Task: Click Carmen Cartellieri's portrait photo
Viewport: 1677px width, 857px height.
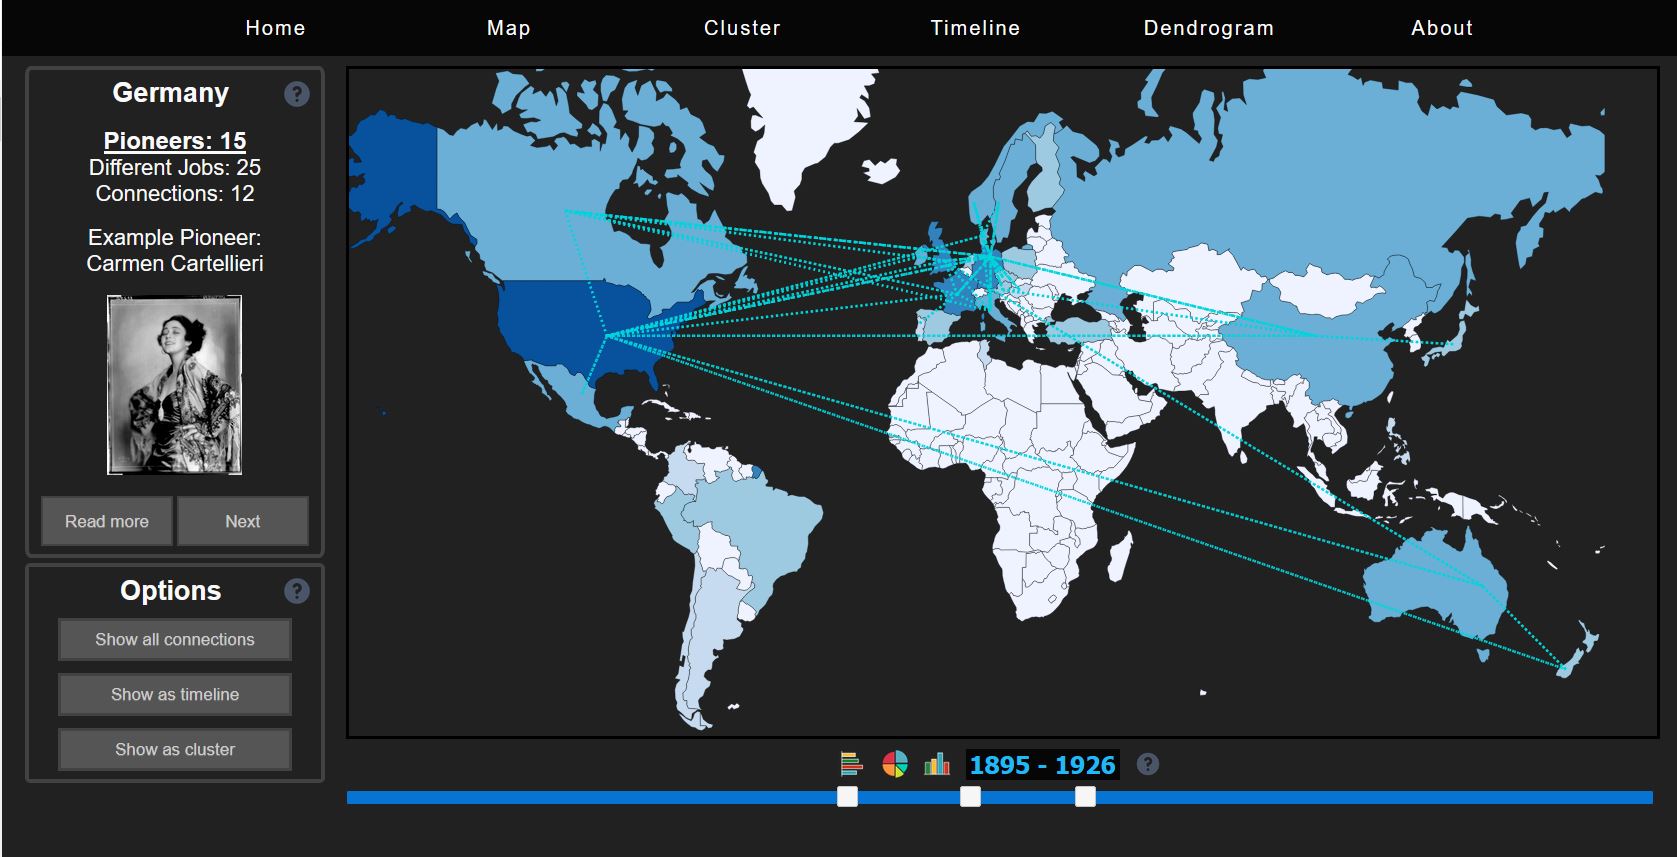Action: [175, 385]
